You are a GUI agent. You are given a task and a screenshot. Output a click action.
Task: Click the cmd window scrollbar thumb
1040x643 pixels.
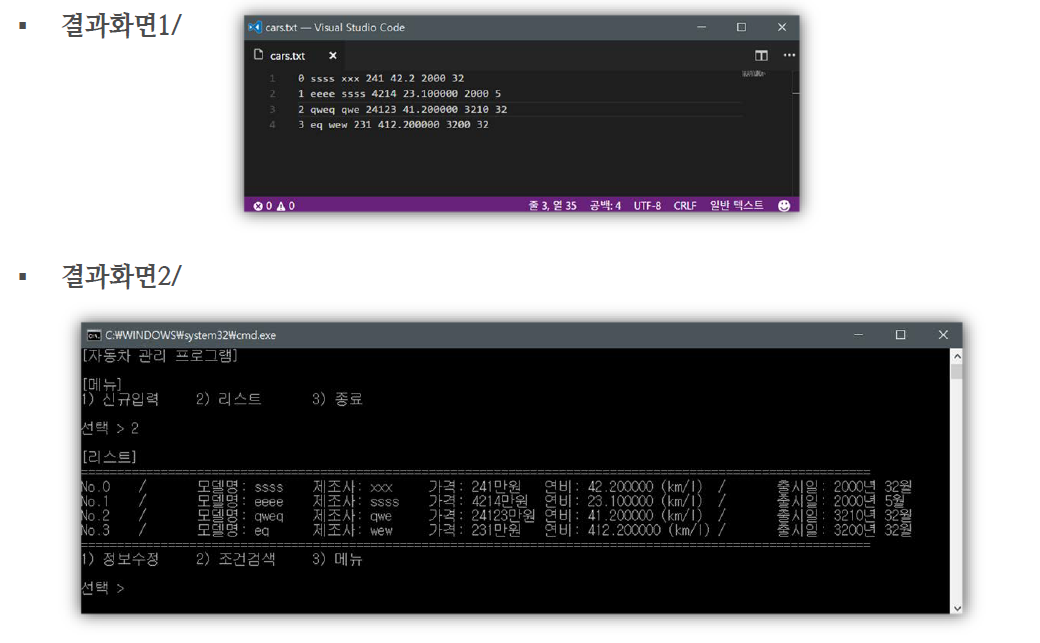956,372
